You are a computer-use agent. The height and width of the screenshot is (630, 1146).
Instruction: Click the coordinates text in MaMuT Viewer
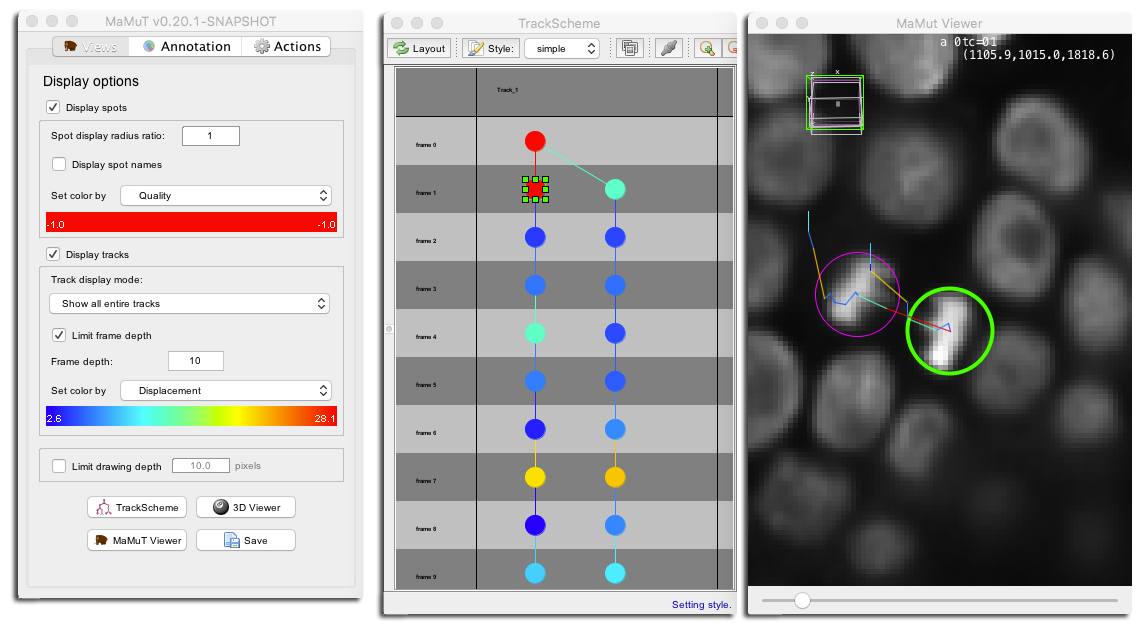tap(1038, 55)
